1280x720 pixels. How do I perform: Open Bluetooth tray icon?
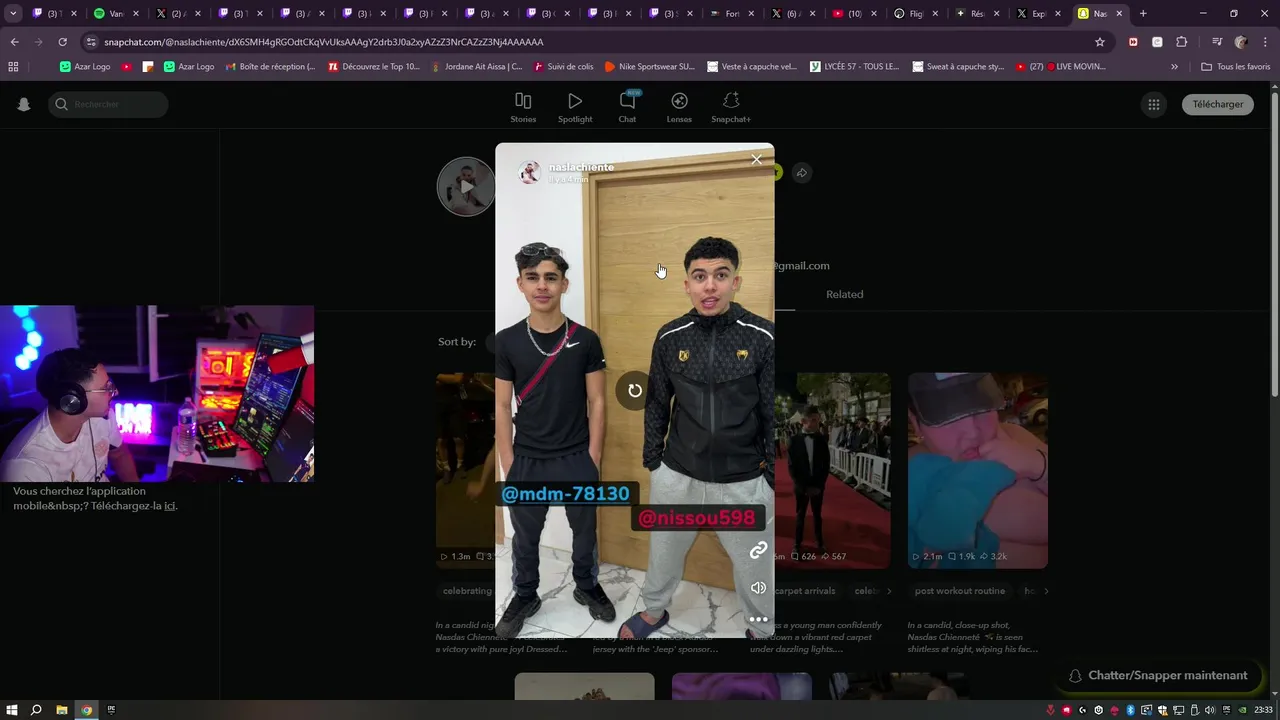click(1130, 710)
